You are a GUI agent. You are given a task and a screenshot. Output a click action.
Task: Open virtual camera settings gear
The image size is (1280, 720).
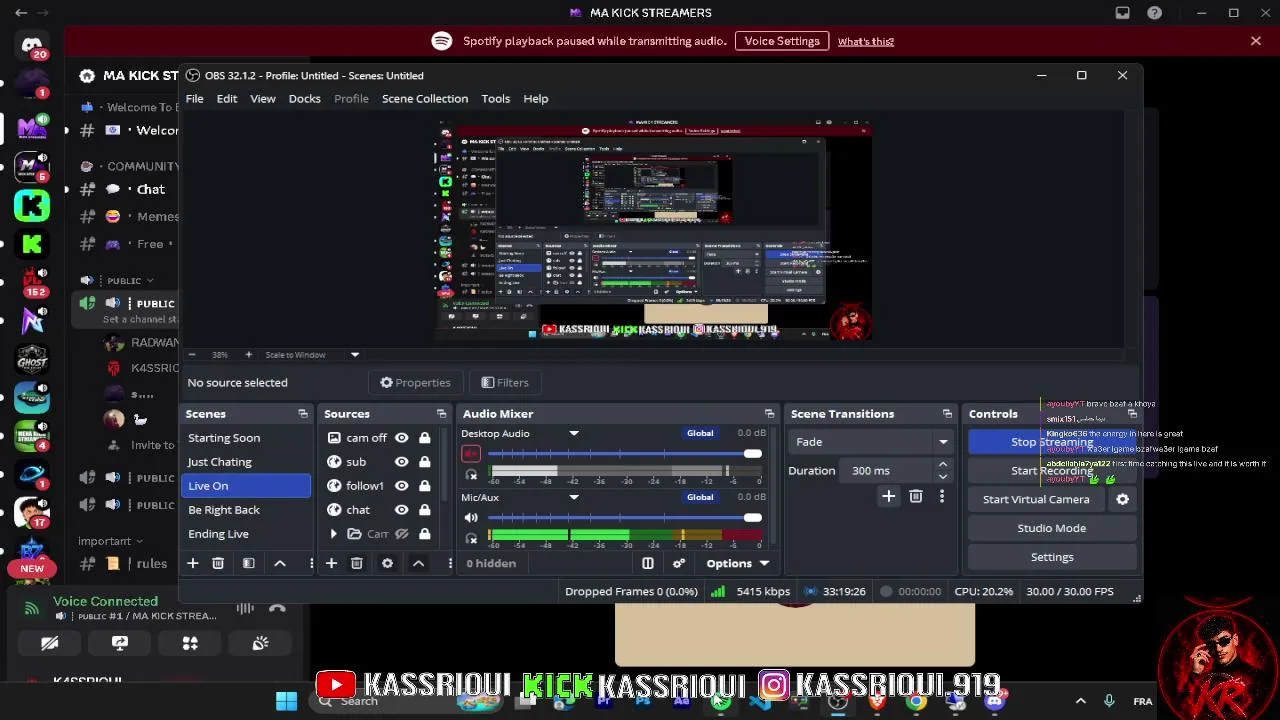click(1122, 499)
